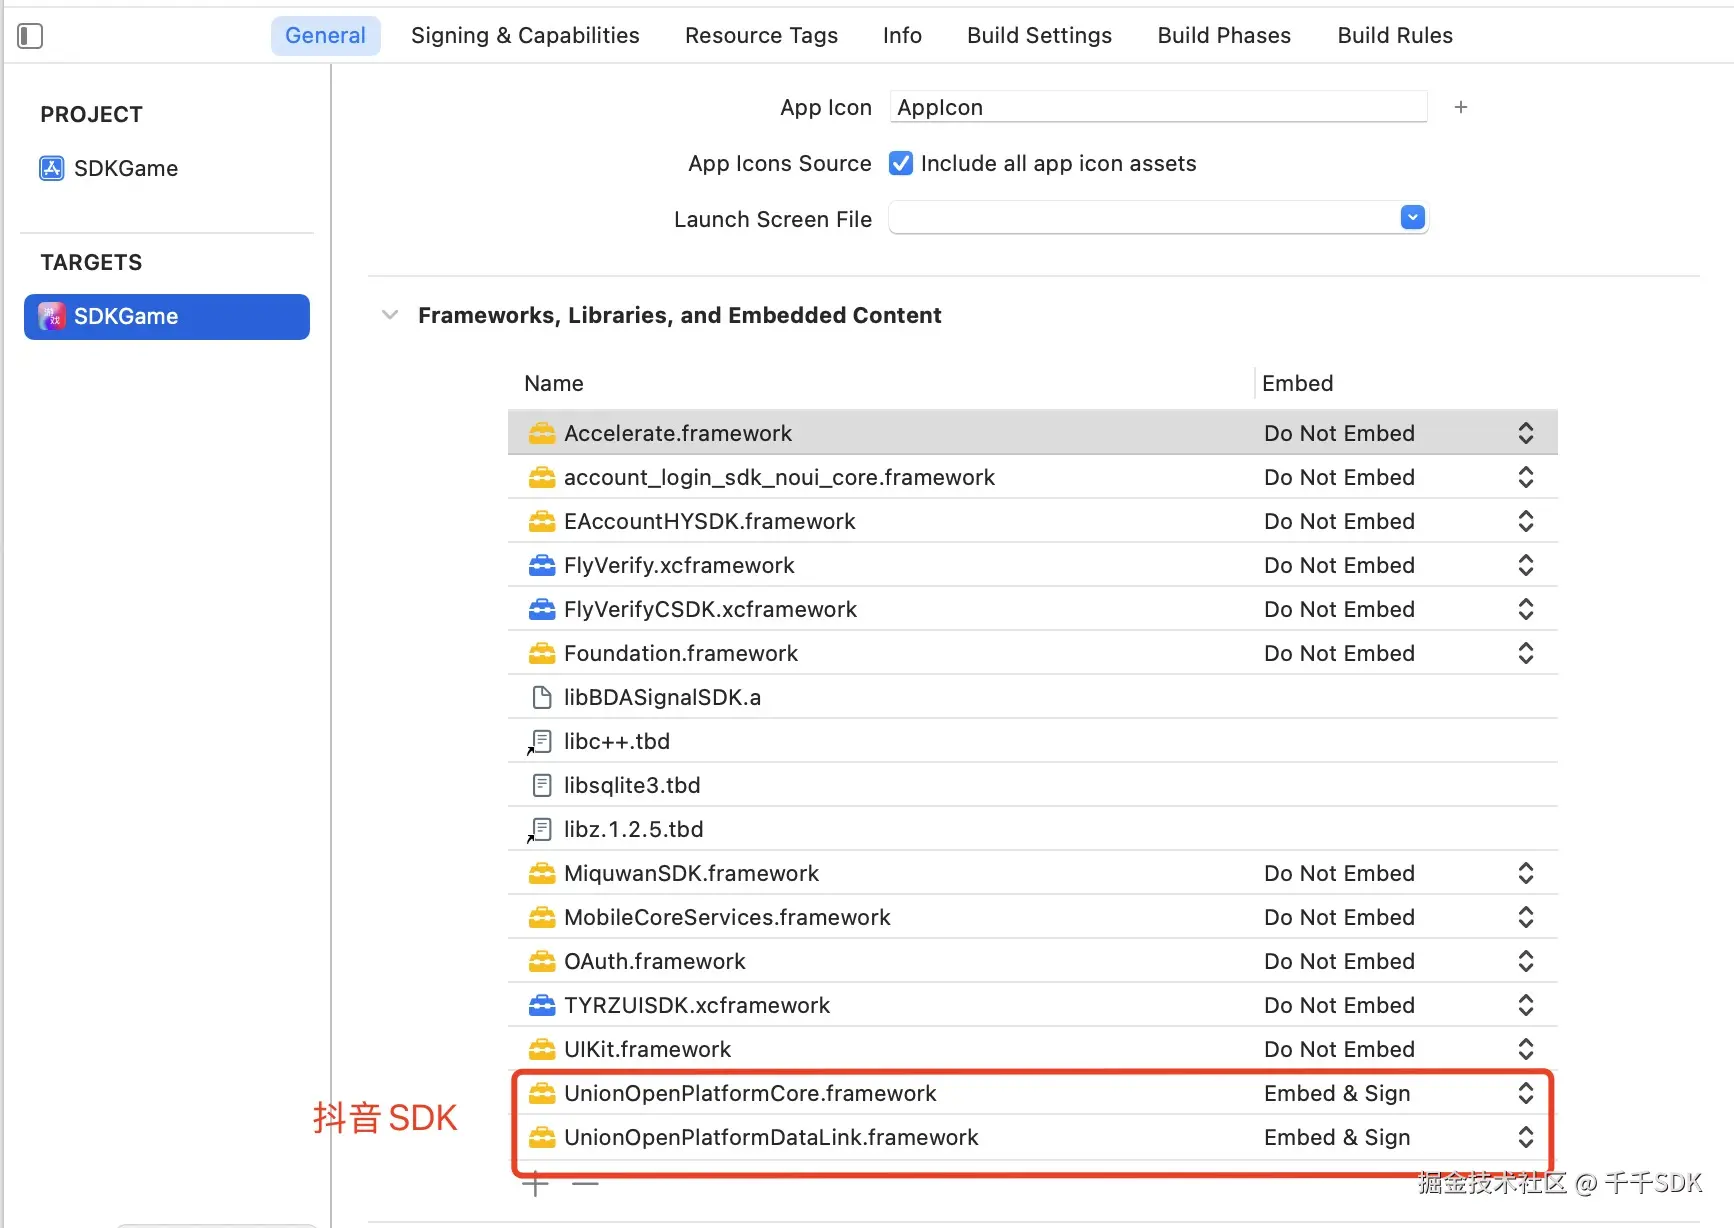This screenshot has height=1228, width=1734.
Task: Select the UIKit.framework name text
Action: pyautogui.click(x=647, y=1049)
